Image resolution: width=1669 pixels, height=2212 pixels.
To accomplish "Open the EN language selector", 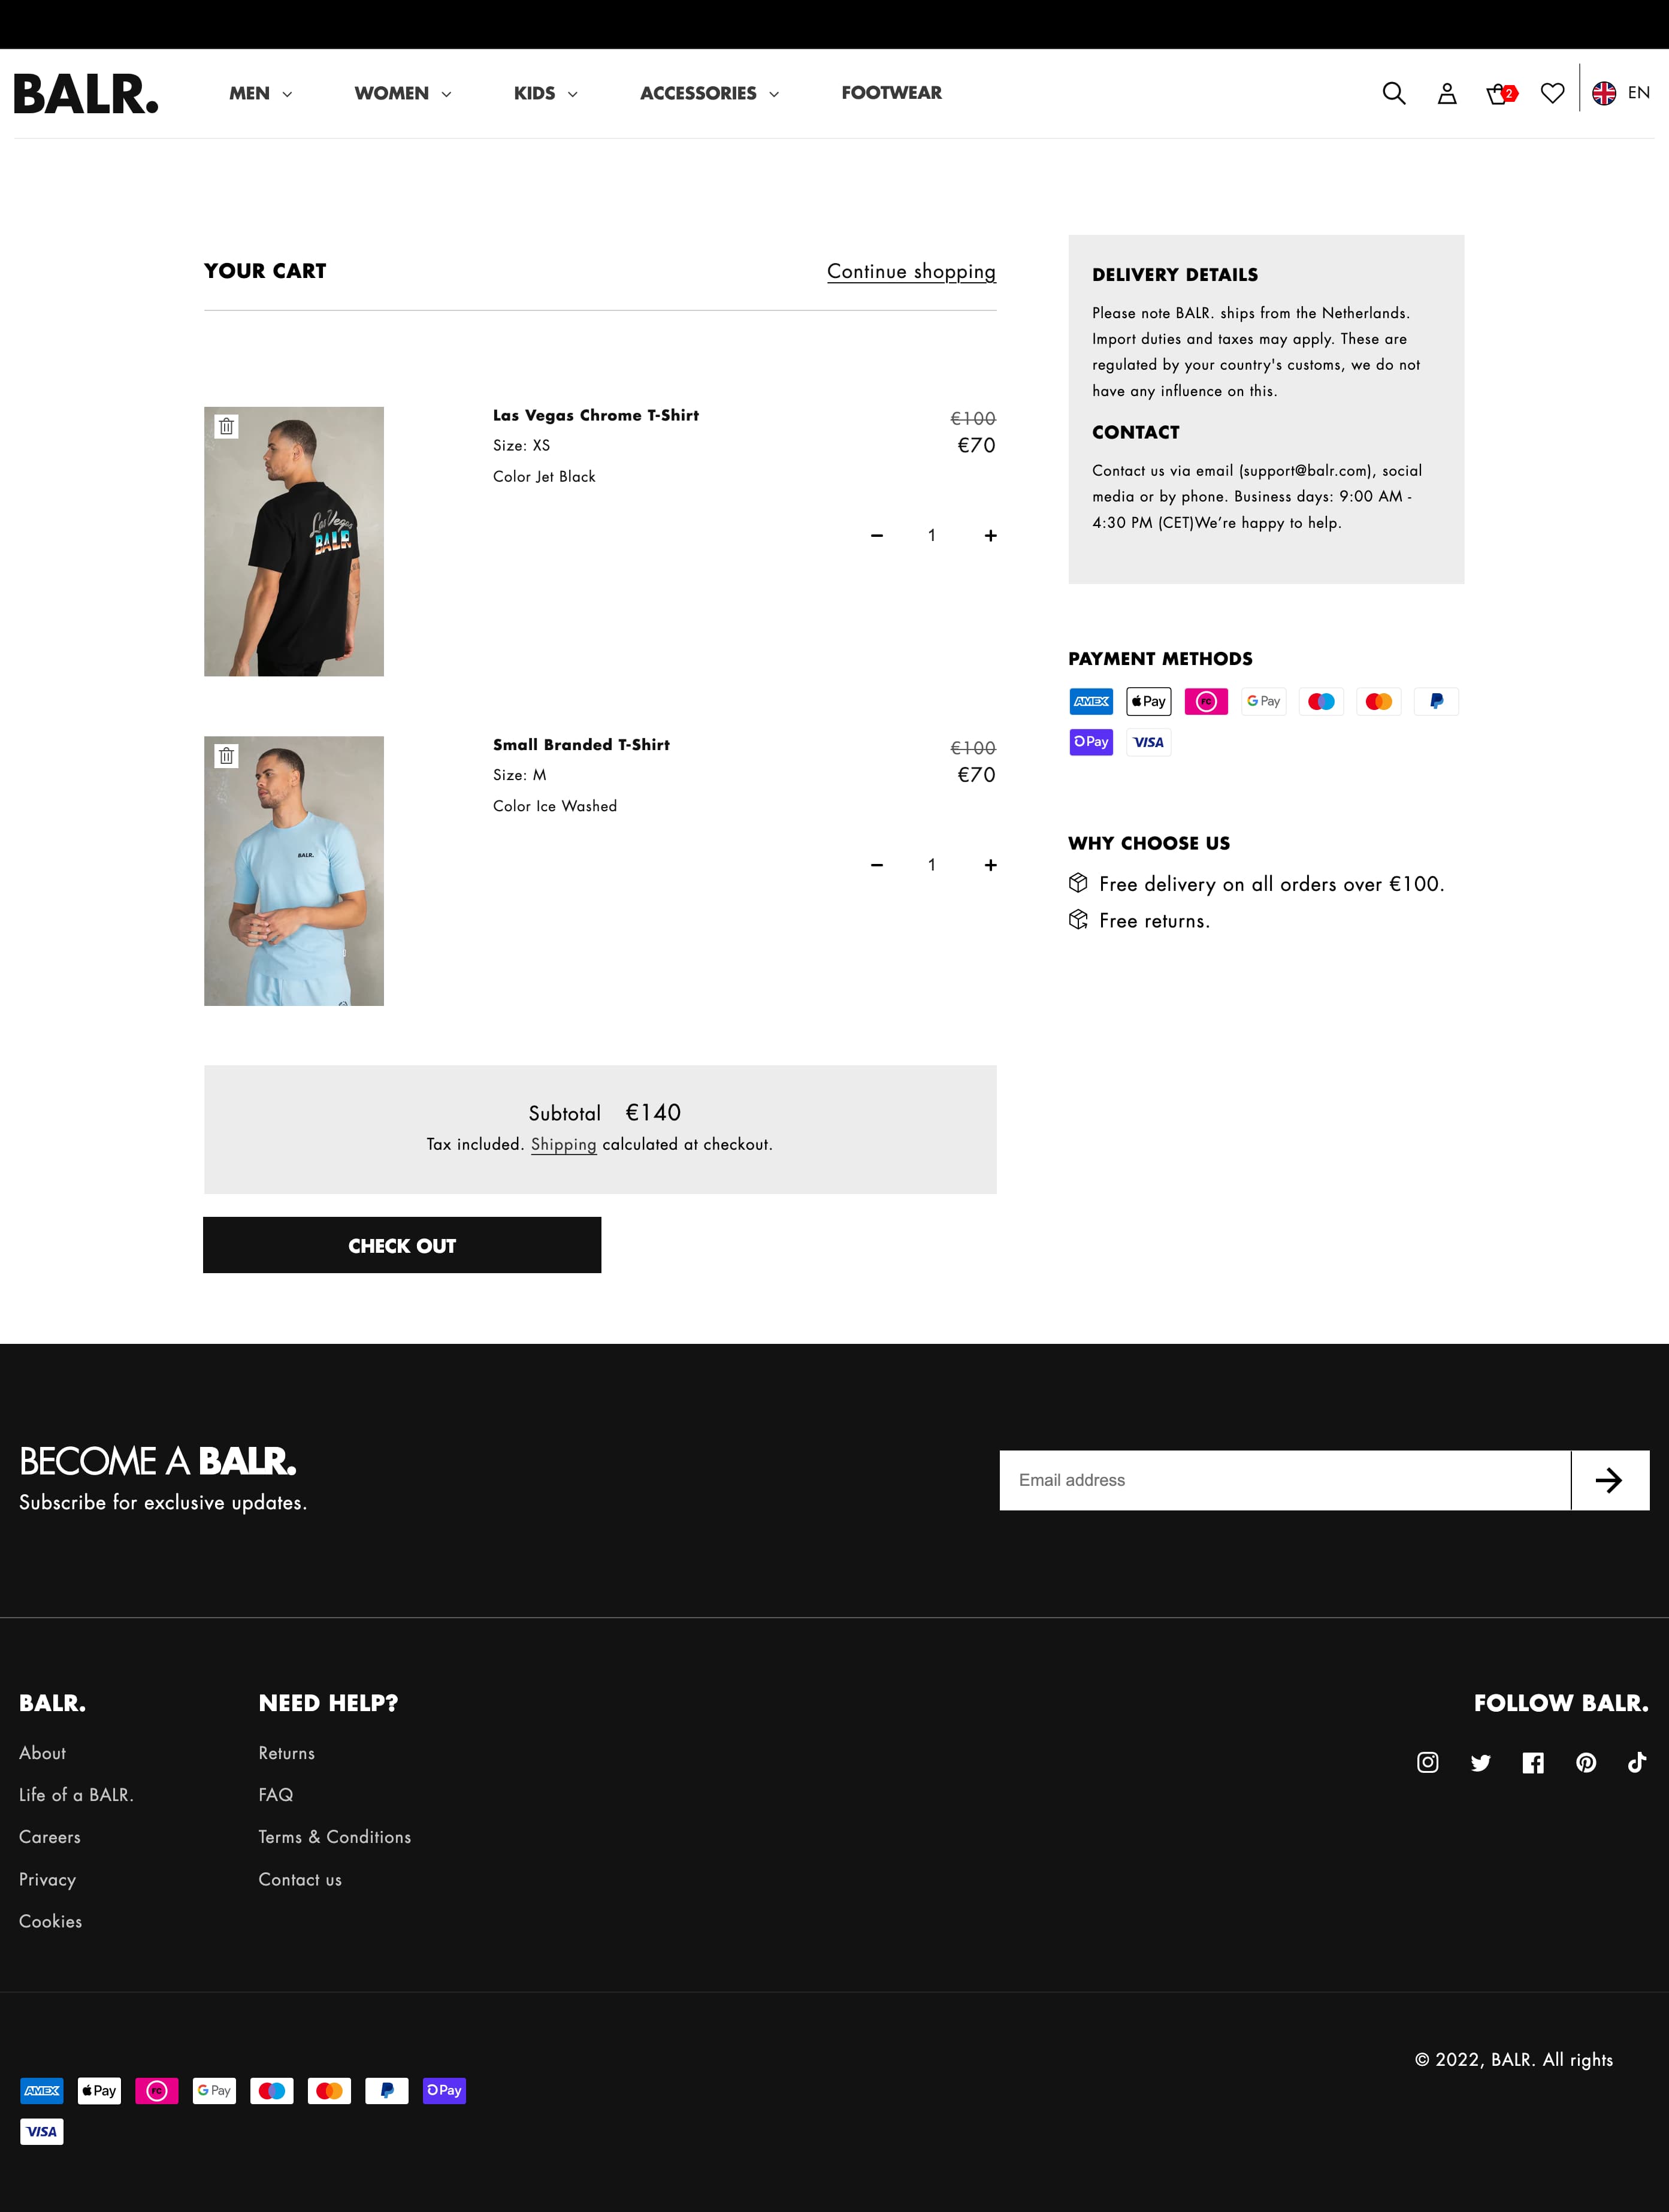I will pos(1620,93).
